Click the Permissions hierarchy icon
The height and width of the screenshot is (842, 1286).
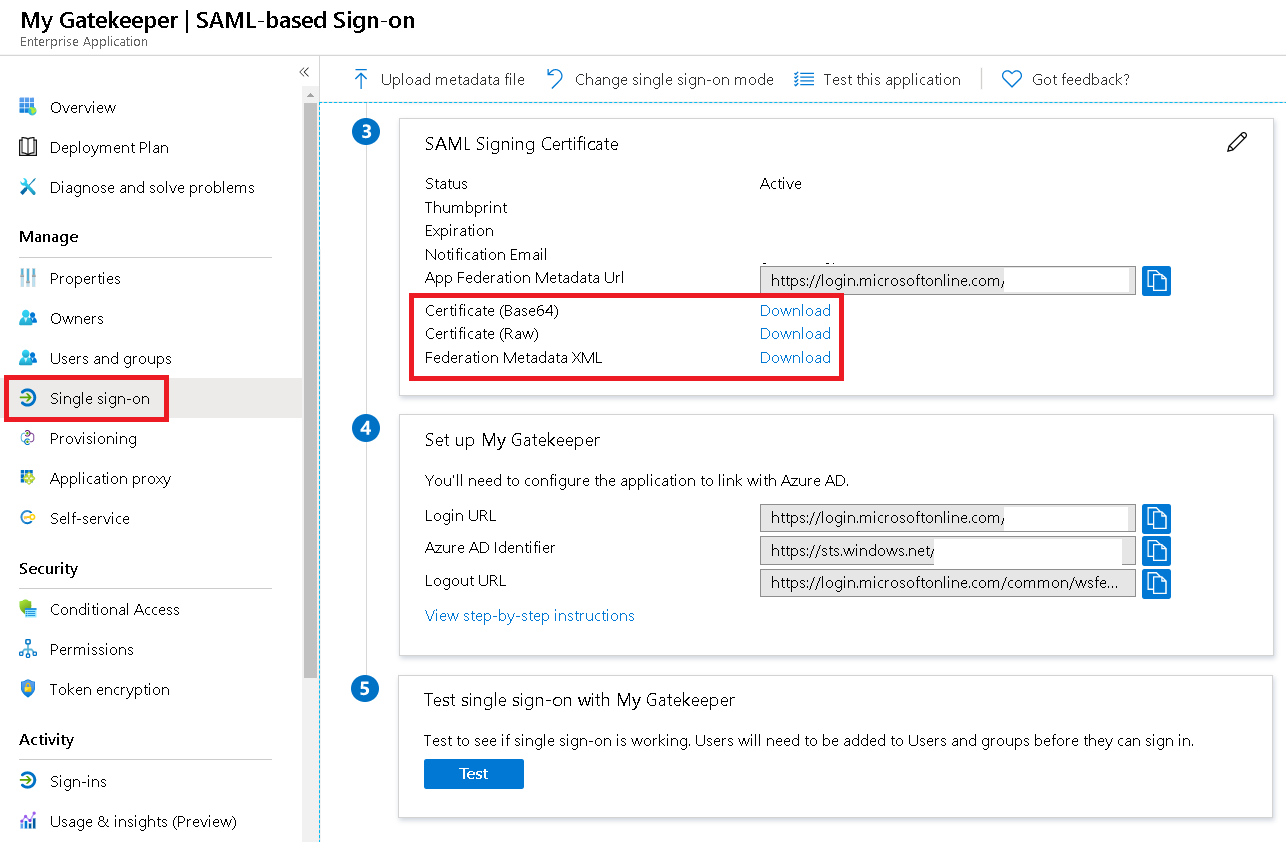pos(28,649)
